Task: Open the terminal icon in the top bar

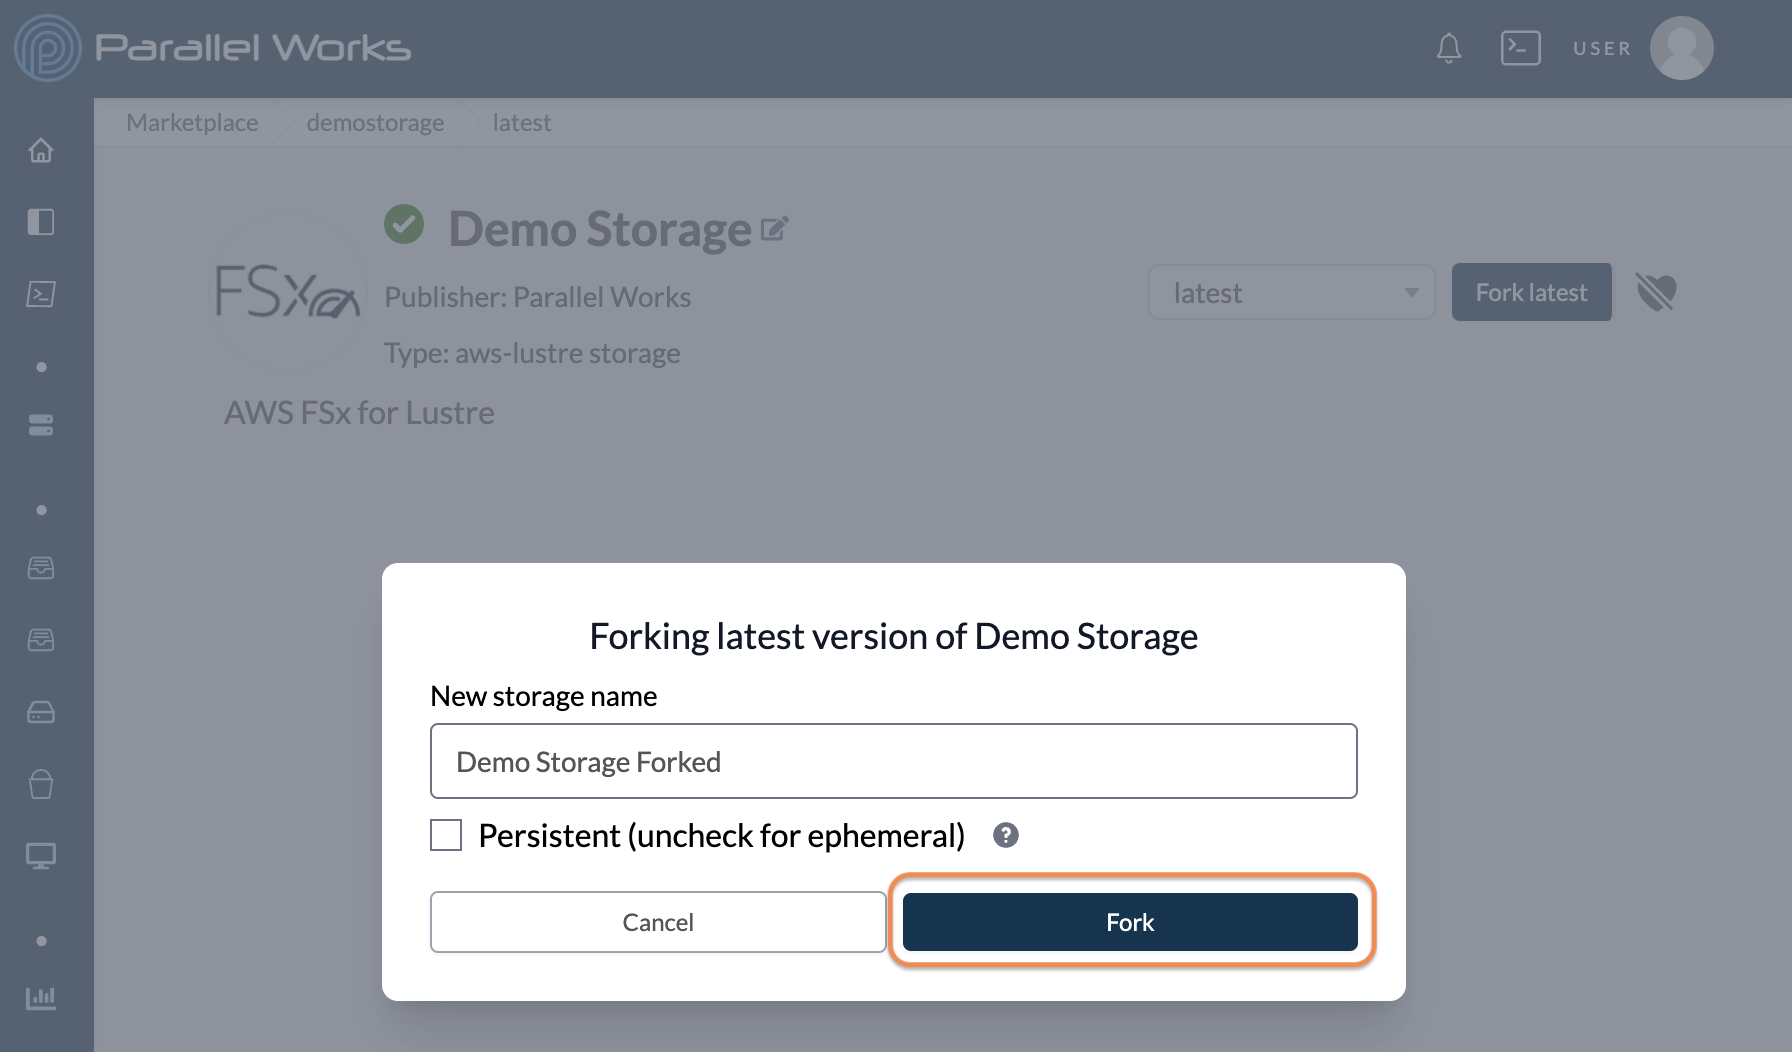Action: [1520, 48]
